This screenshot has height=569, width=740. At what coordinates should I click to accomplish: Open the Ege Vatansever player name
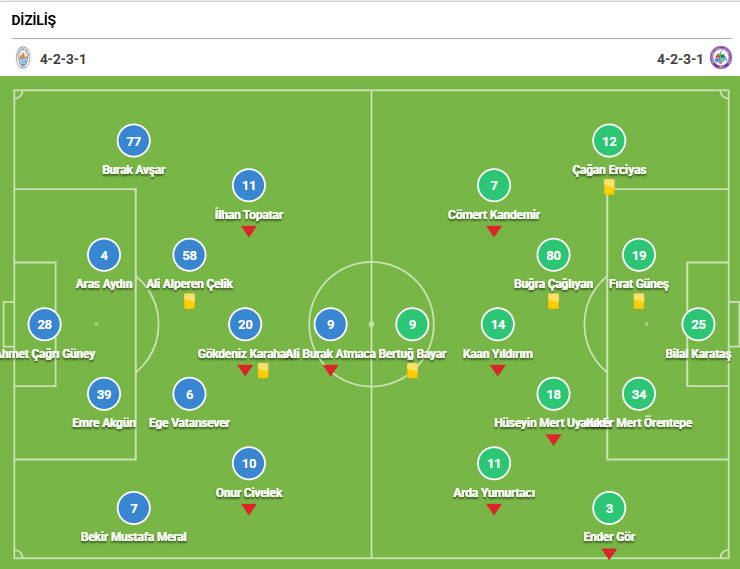pos(189,423)
